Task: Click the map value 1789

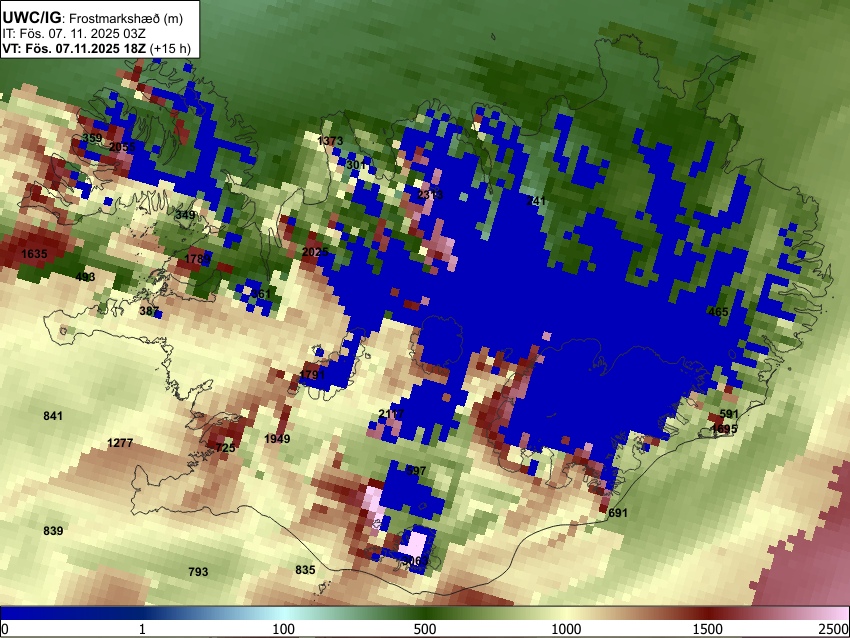Action: click(197, 259)
